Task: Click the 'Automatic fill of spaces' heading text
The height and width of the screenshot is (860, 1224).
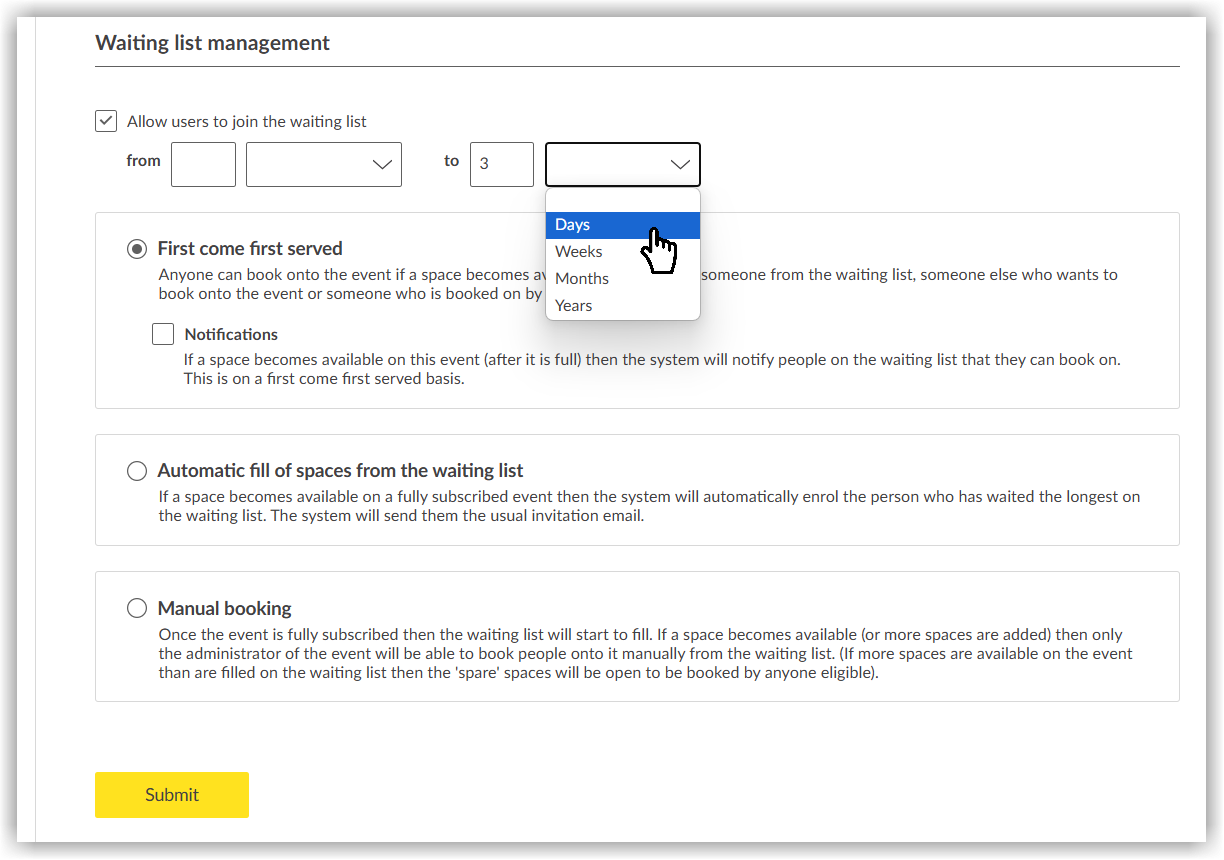Action: 340,471
